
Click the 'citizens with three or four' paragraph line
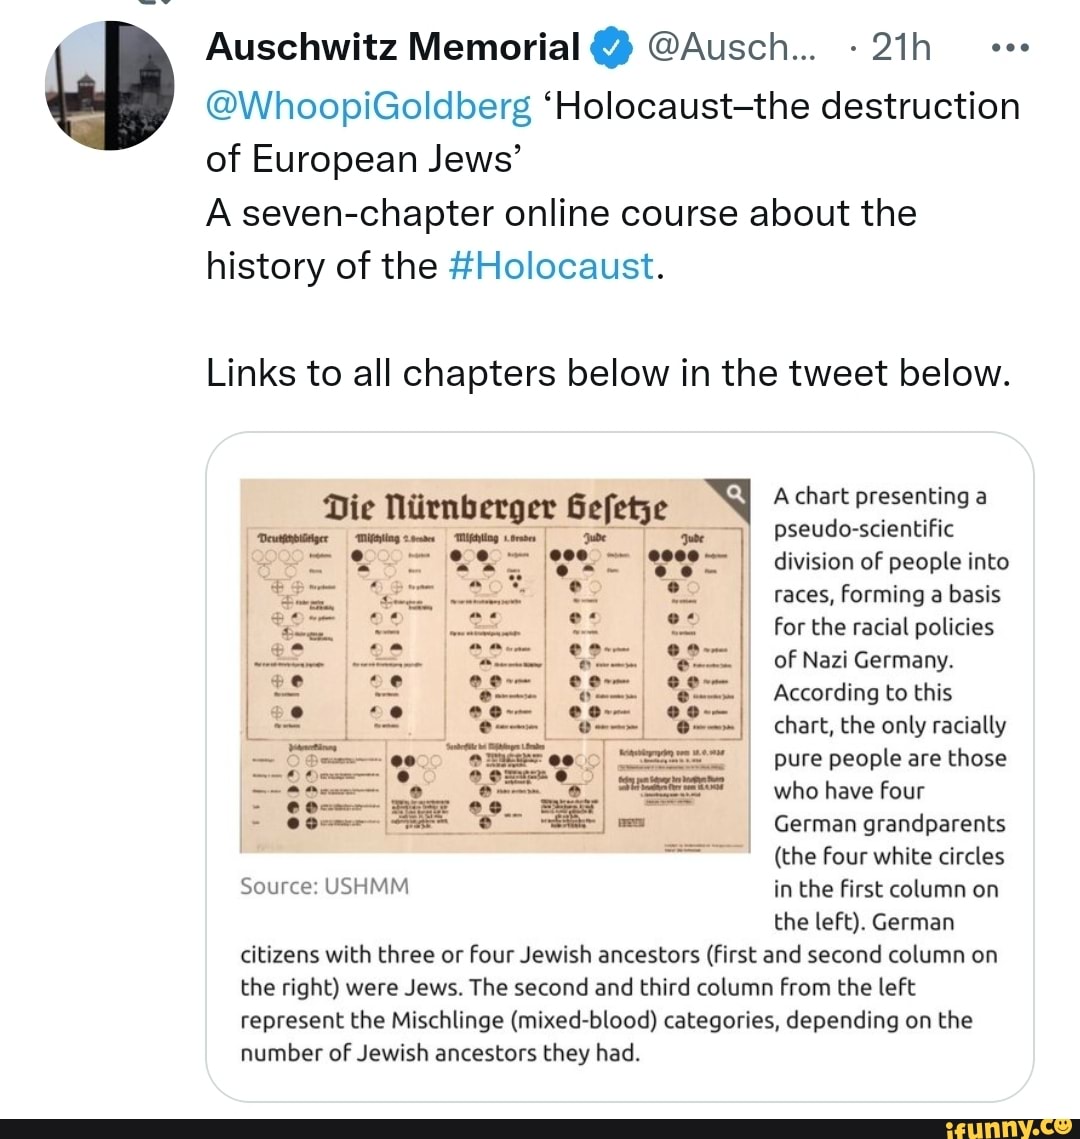(x=619, y=955)
